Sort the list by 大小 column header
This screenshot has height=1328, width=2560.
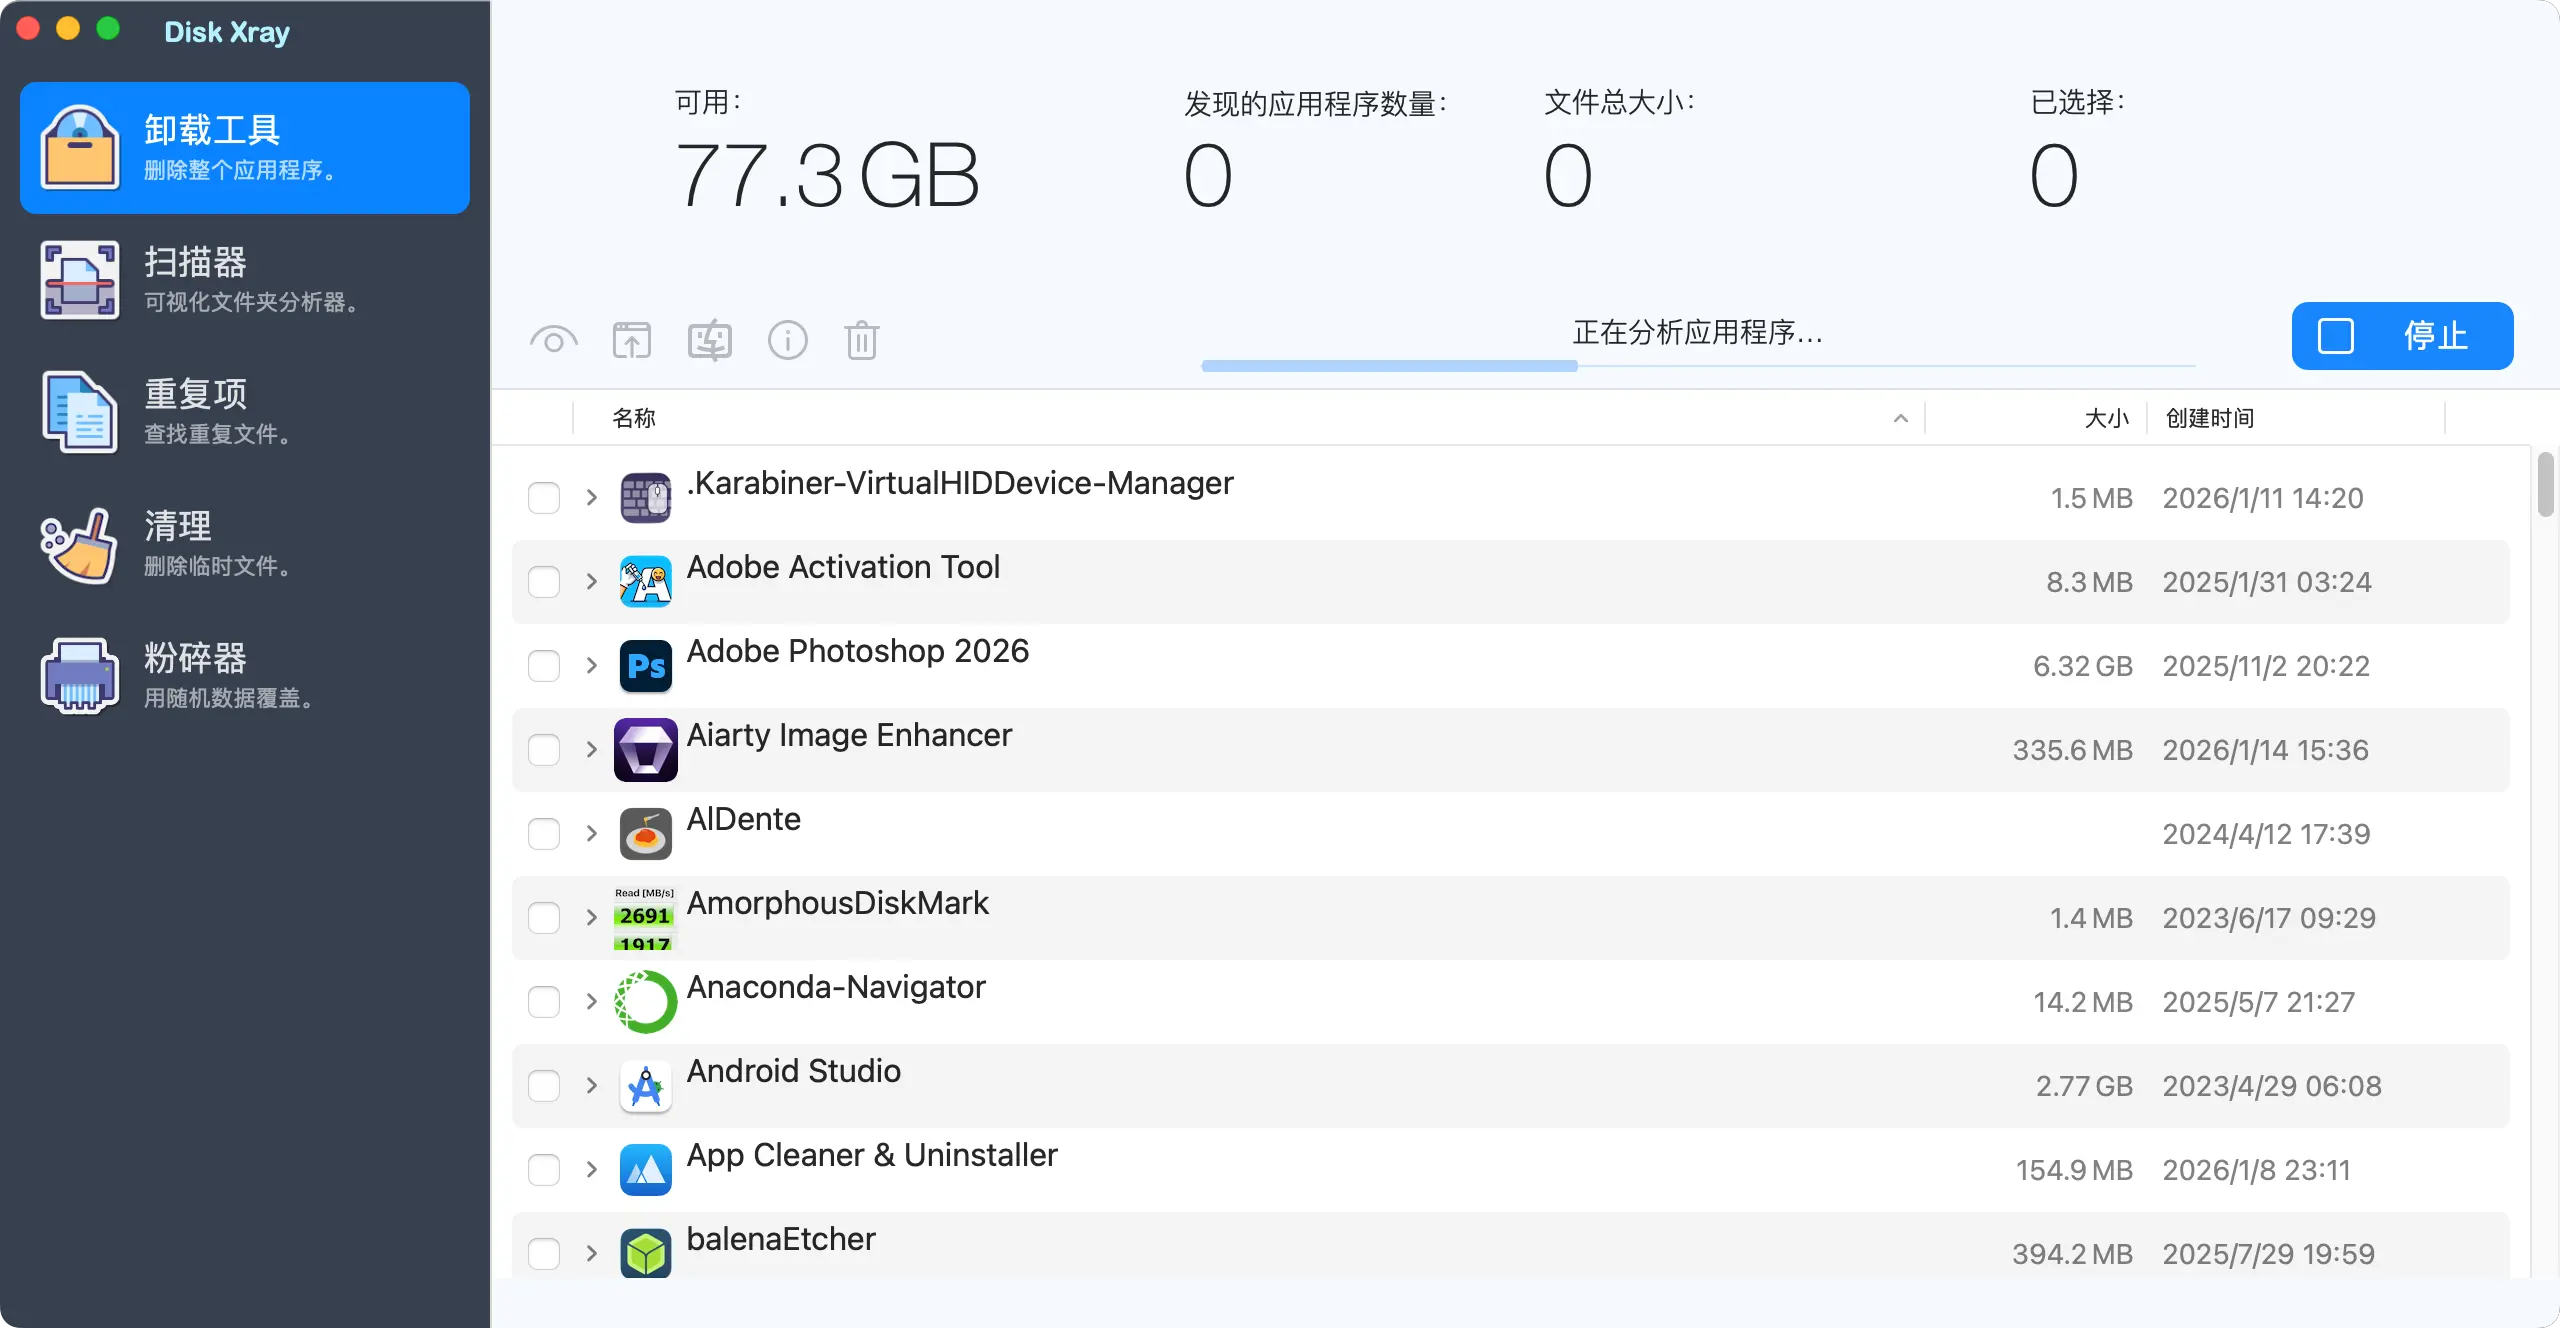tap(2106, 418)
